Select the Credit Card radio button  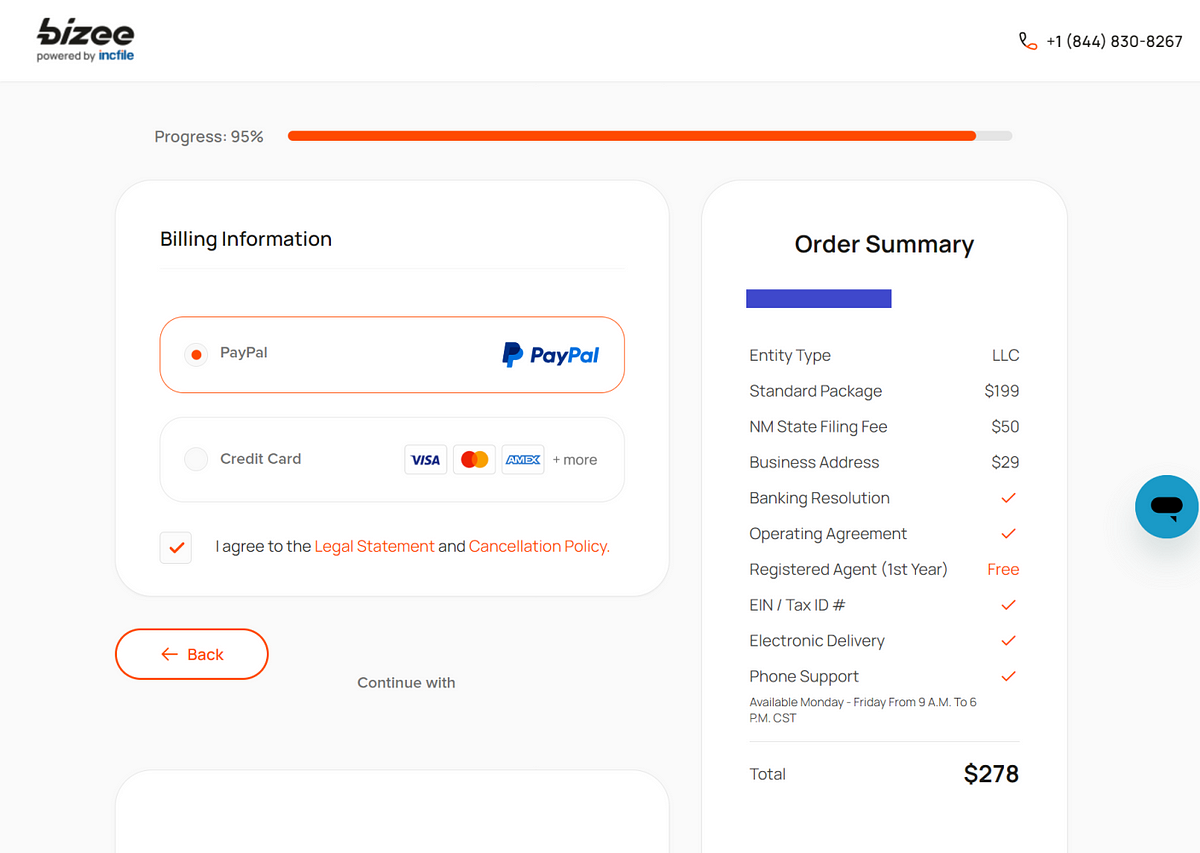point(196,459)
